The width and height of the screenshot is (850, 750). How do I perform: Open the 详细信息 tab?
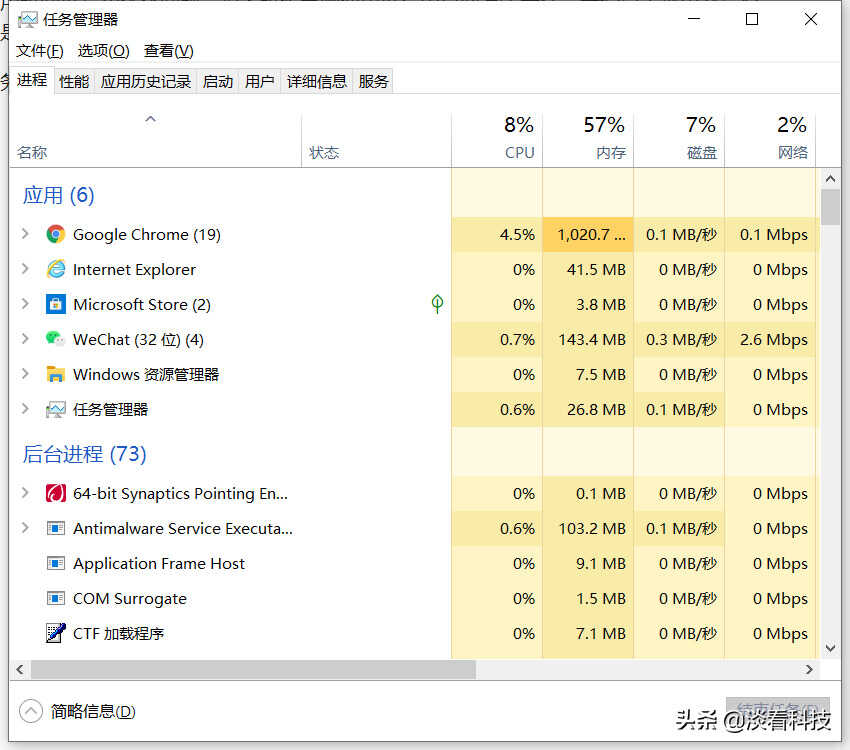pos(317,82)
